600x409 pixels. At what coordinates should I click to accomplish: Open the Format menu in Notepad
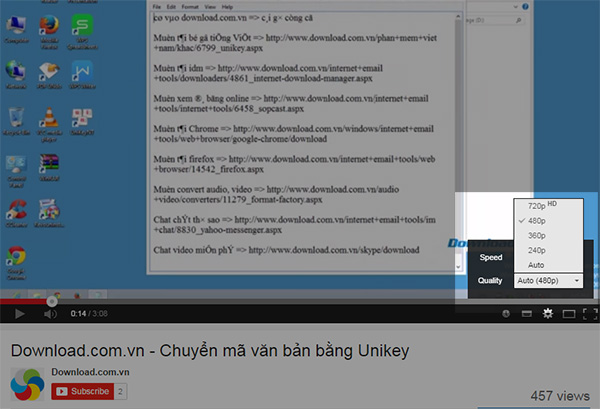tap(190, 7)
